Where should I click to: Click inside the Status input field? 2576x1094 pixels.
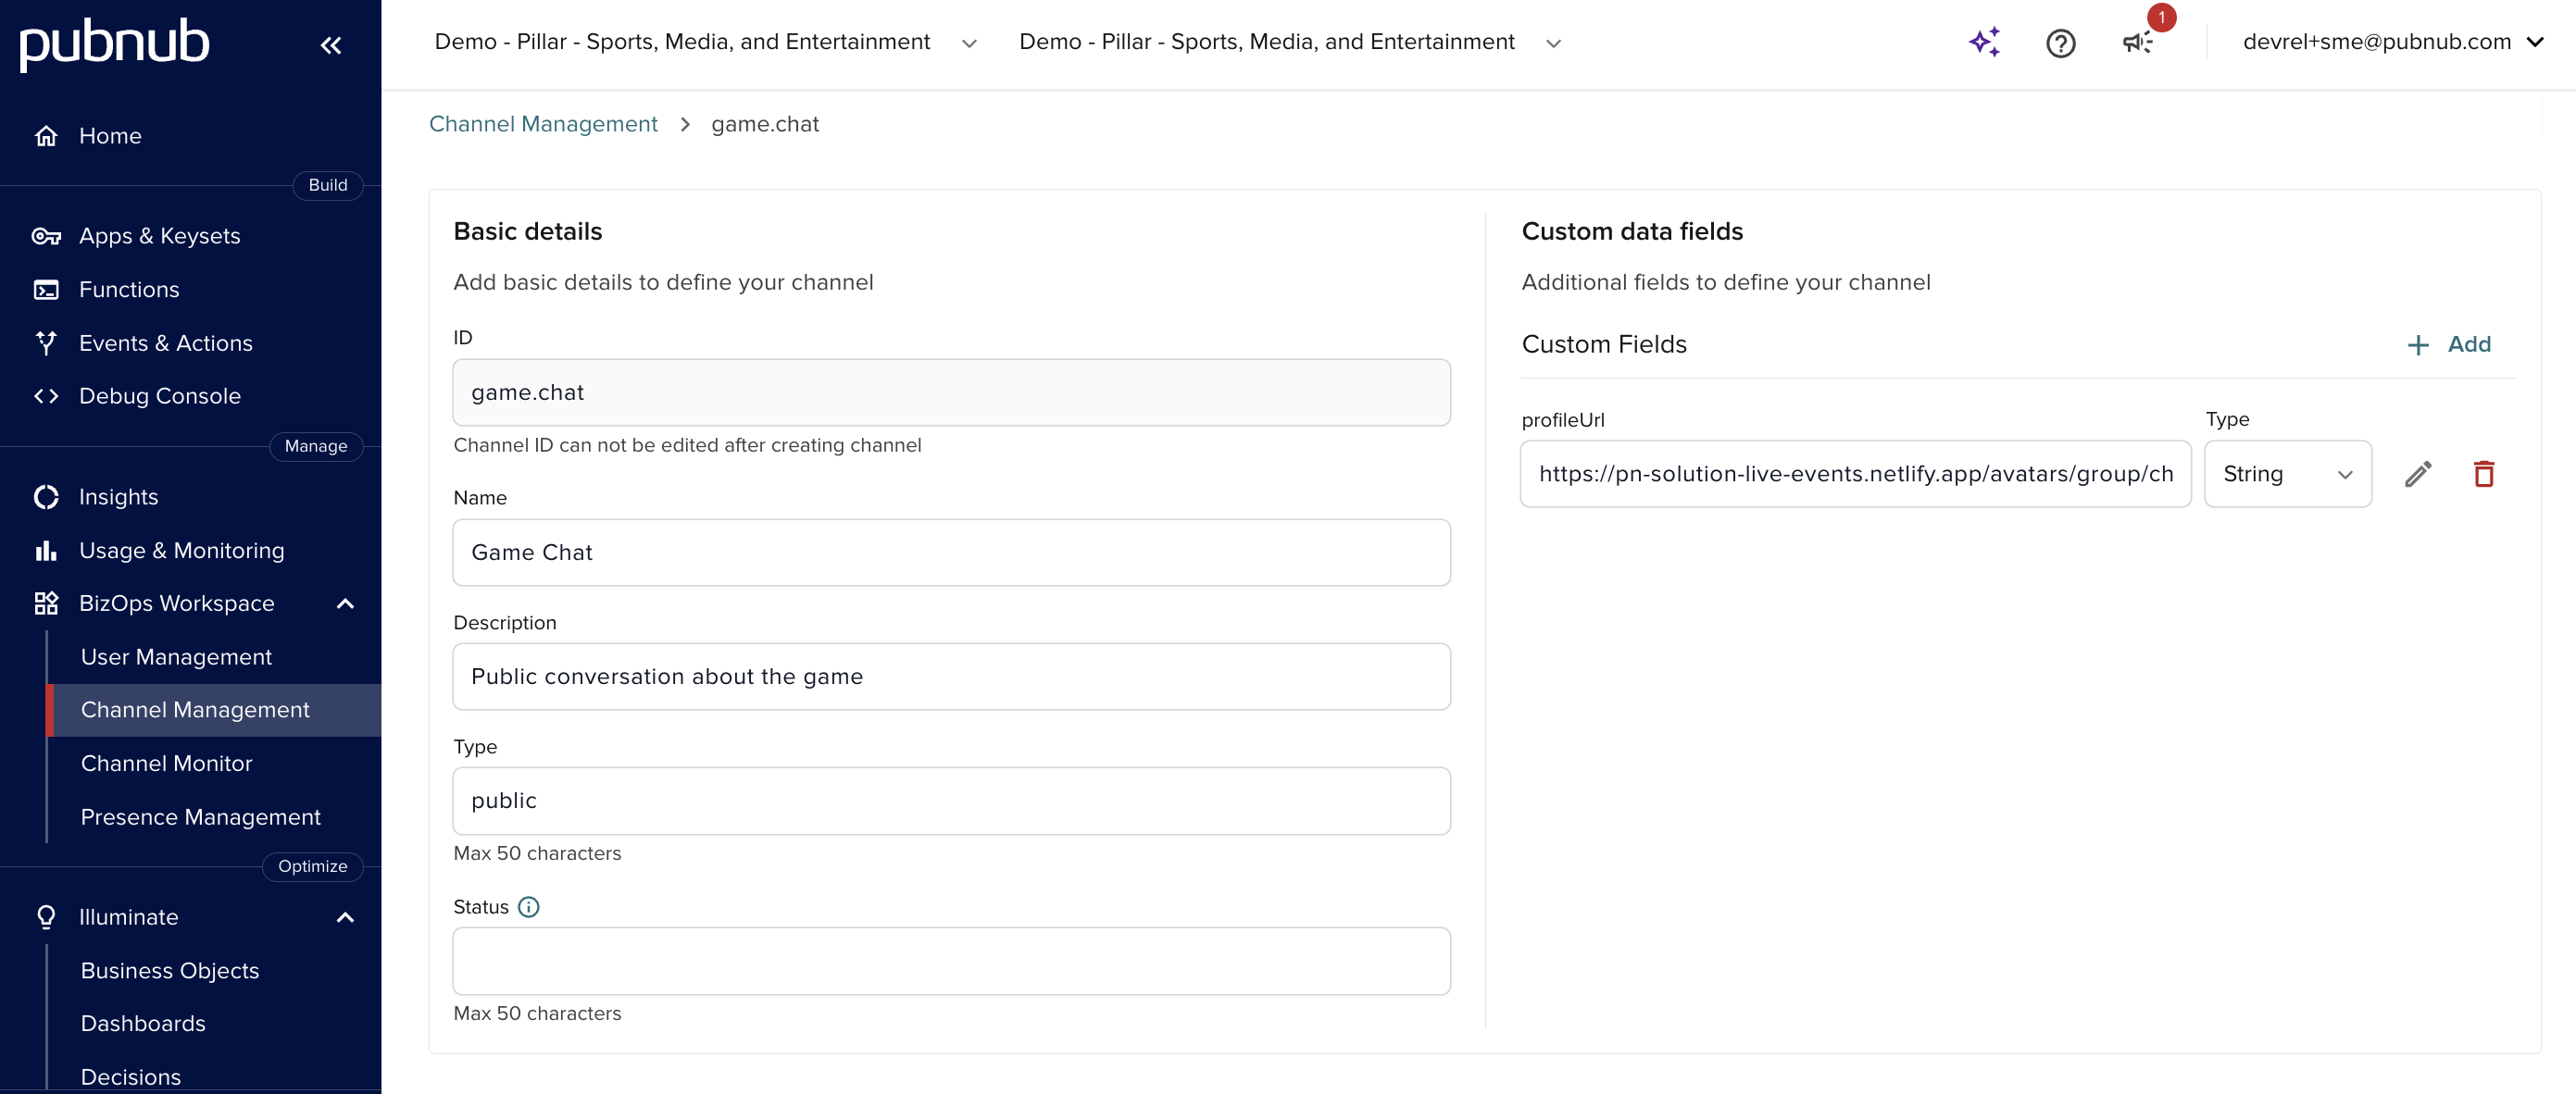click(x=950, y=961)
